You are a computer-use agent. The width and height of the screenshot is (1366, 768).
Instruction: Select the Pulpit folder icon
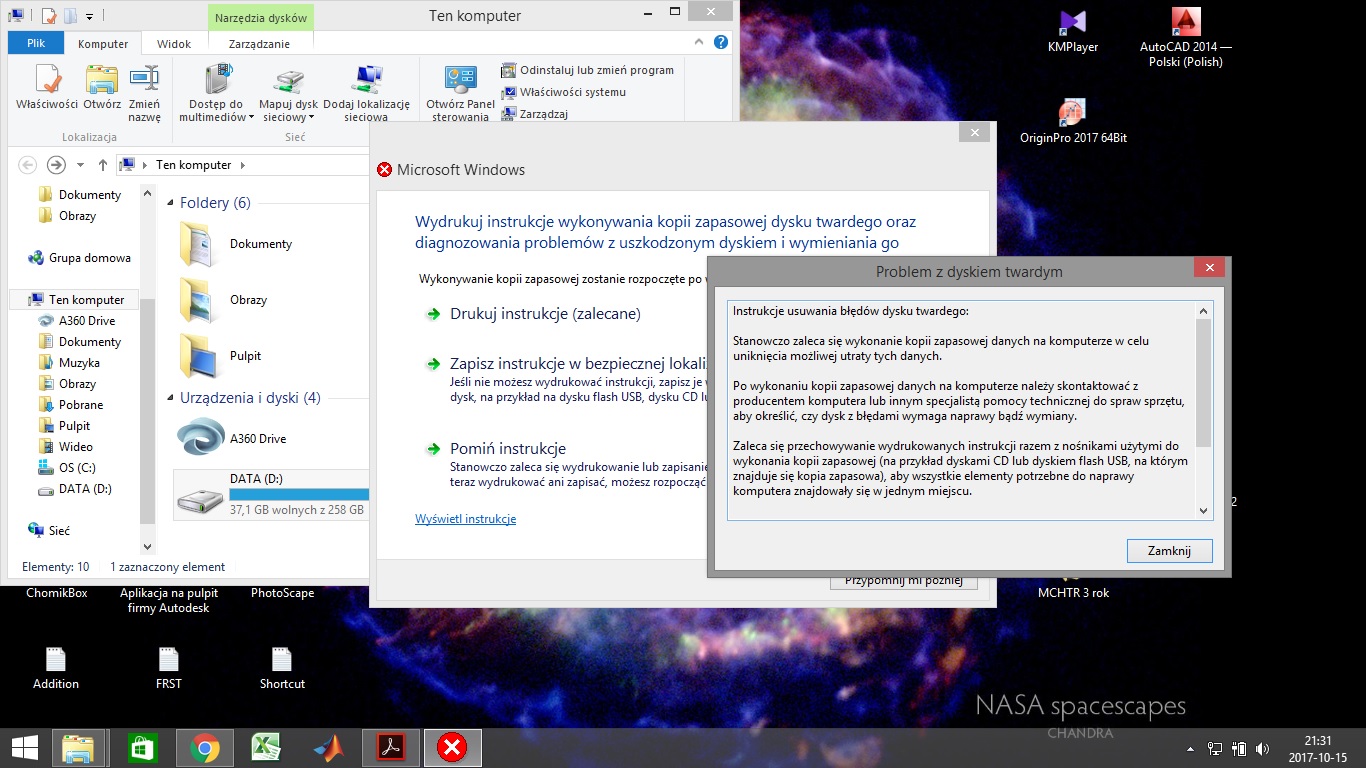[197, 356]
